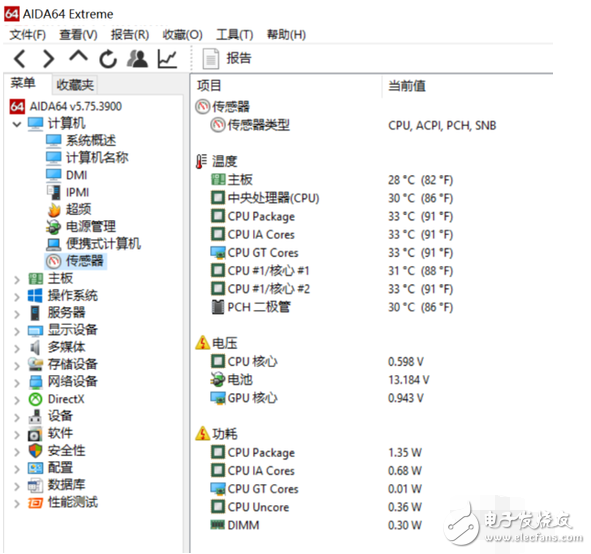Click the IPMI server icon
This screenshot has width=591, height=554.
[x=54, y=192]
